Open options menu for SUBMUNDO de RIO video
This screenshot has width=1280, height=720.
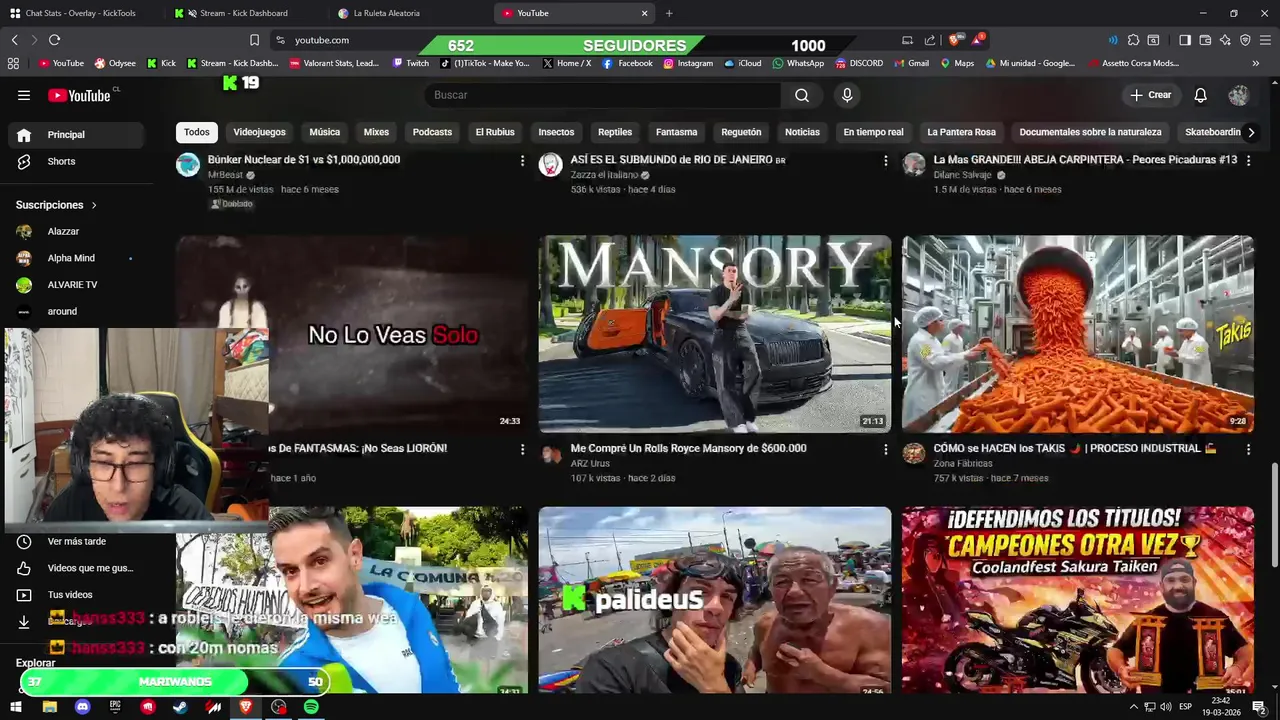885,160
